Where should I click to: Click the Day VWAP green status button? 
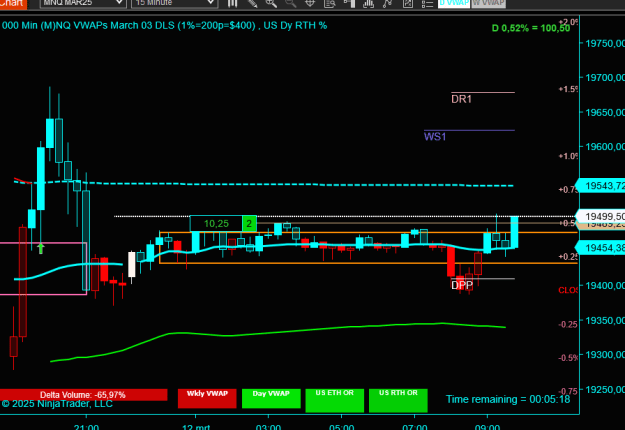271,399
